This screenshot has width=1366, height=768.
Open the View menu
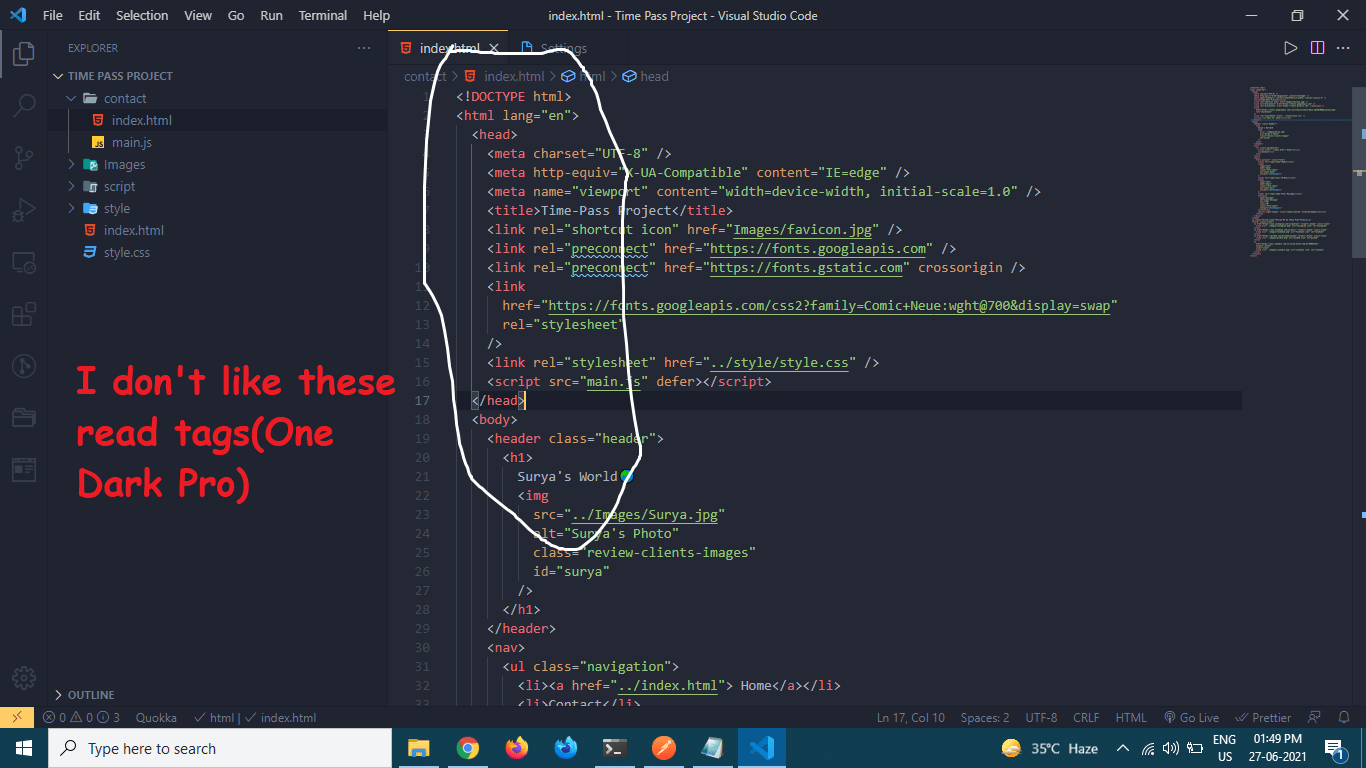(198, 16)
